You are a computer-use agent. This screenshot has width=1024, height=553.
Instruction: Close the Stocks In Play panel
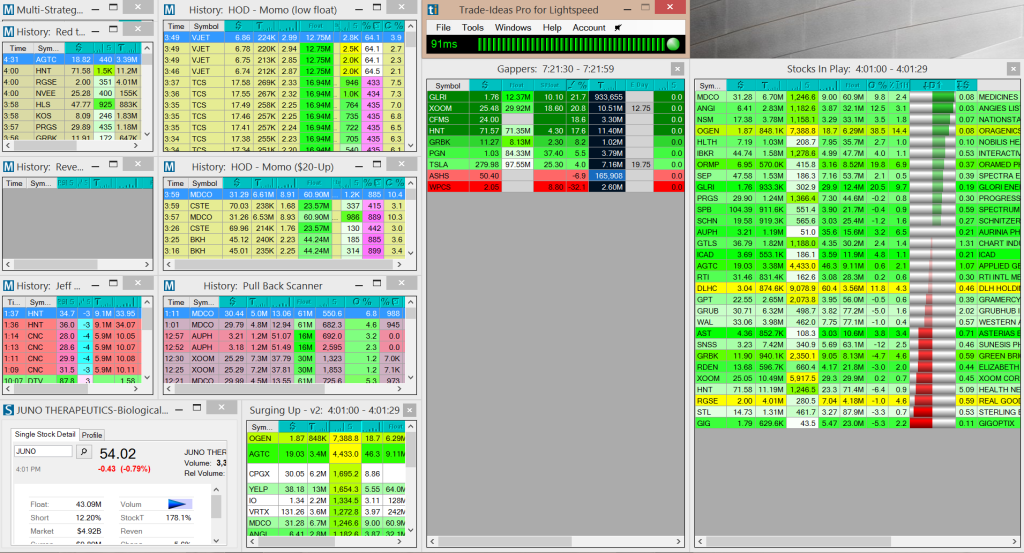point(1013,69)
